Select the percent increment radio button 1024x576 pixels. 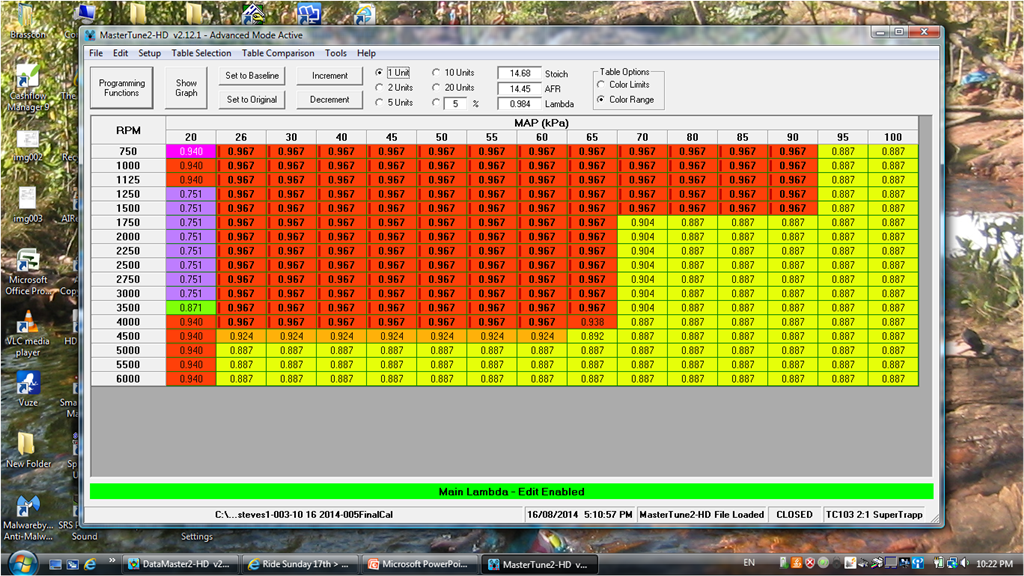click(436, 103)
